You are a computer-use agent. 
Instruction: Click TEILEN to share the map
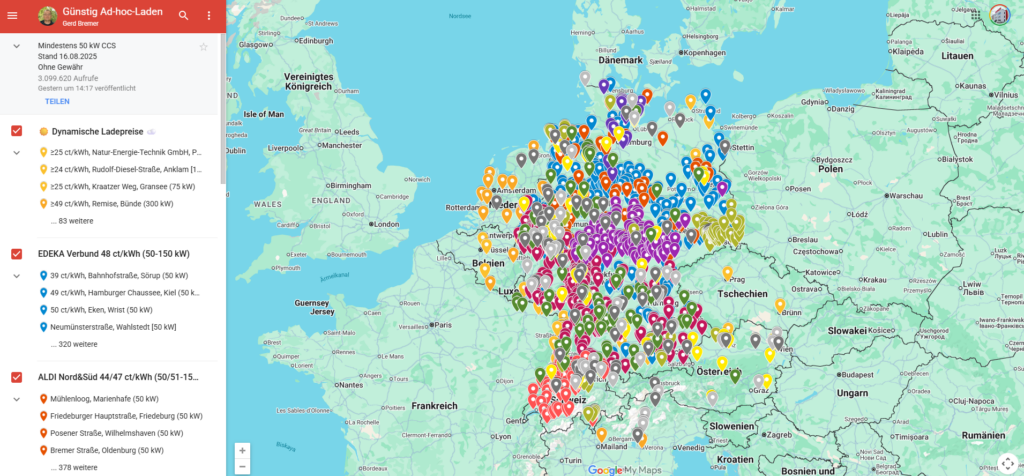(x=57, y=101)
